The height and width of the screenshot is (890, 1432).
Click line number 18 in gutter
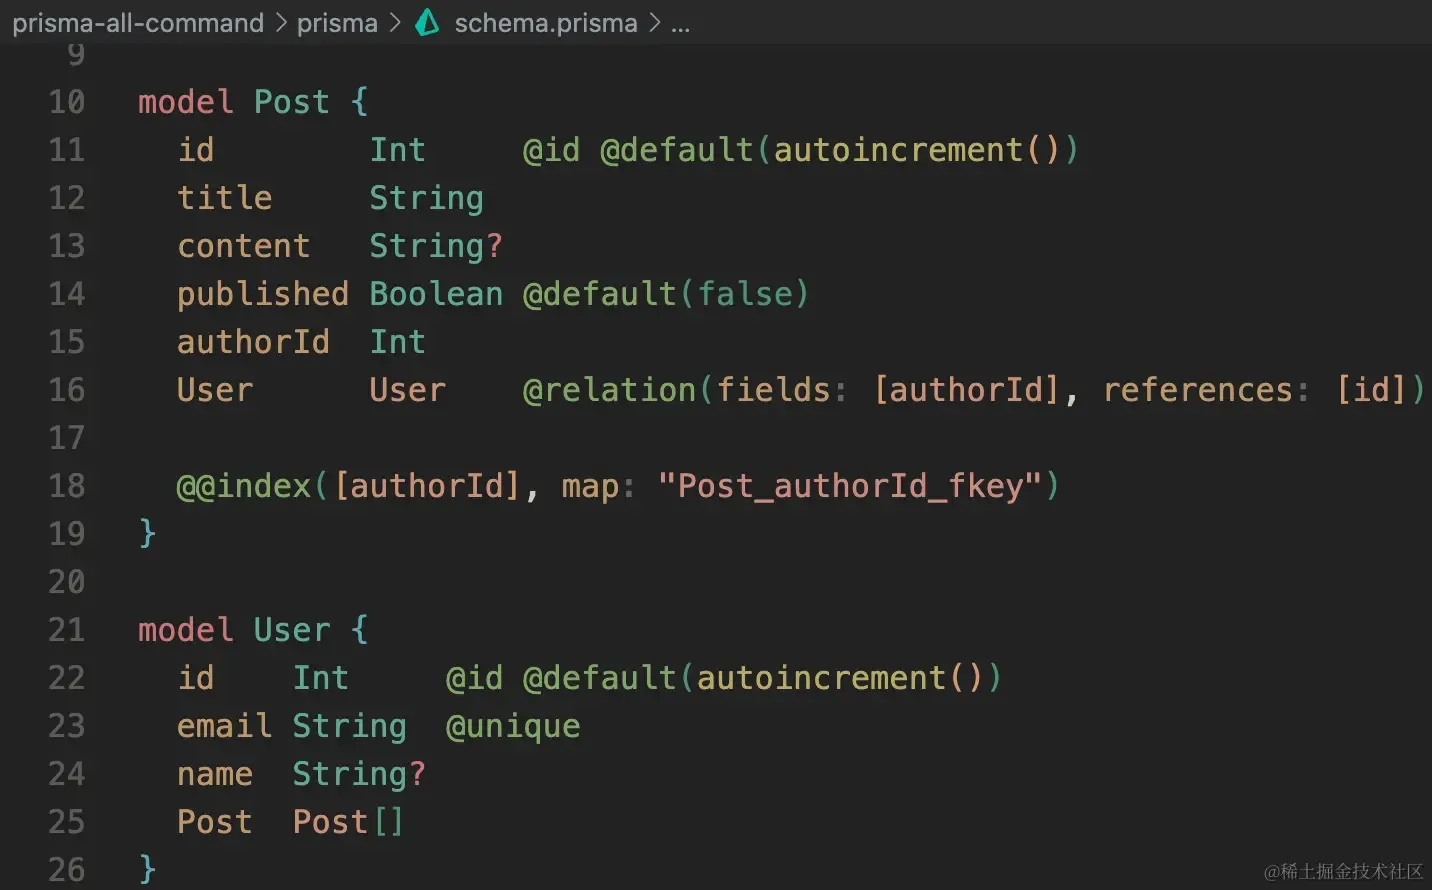tap(67, 486)
